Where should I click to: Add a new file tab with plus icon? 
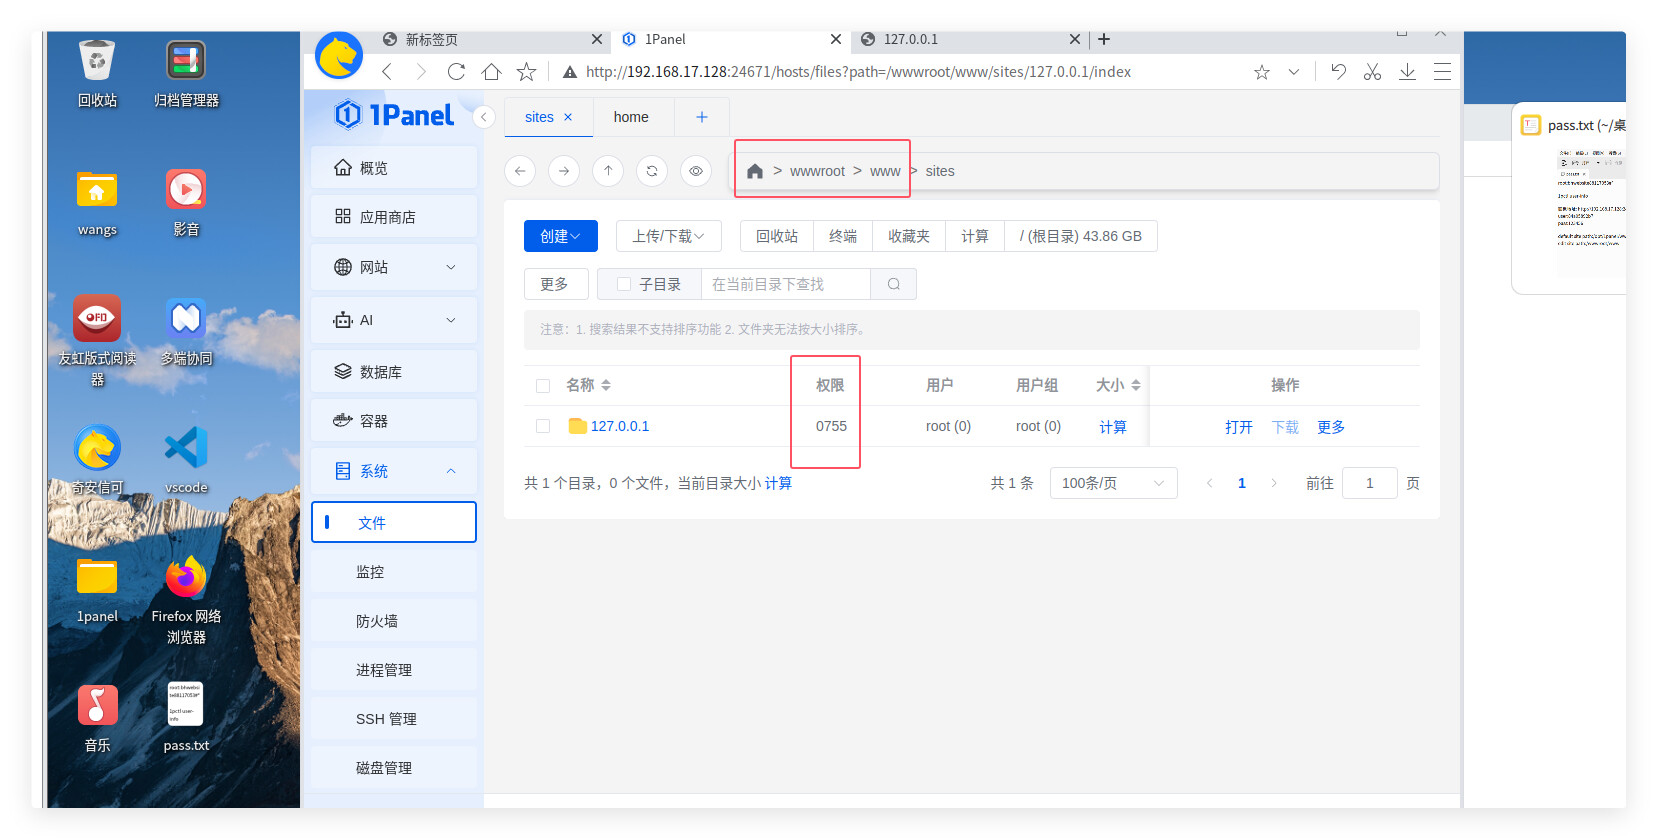click(x=702, y=117)
